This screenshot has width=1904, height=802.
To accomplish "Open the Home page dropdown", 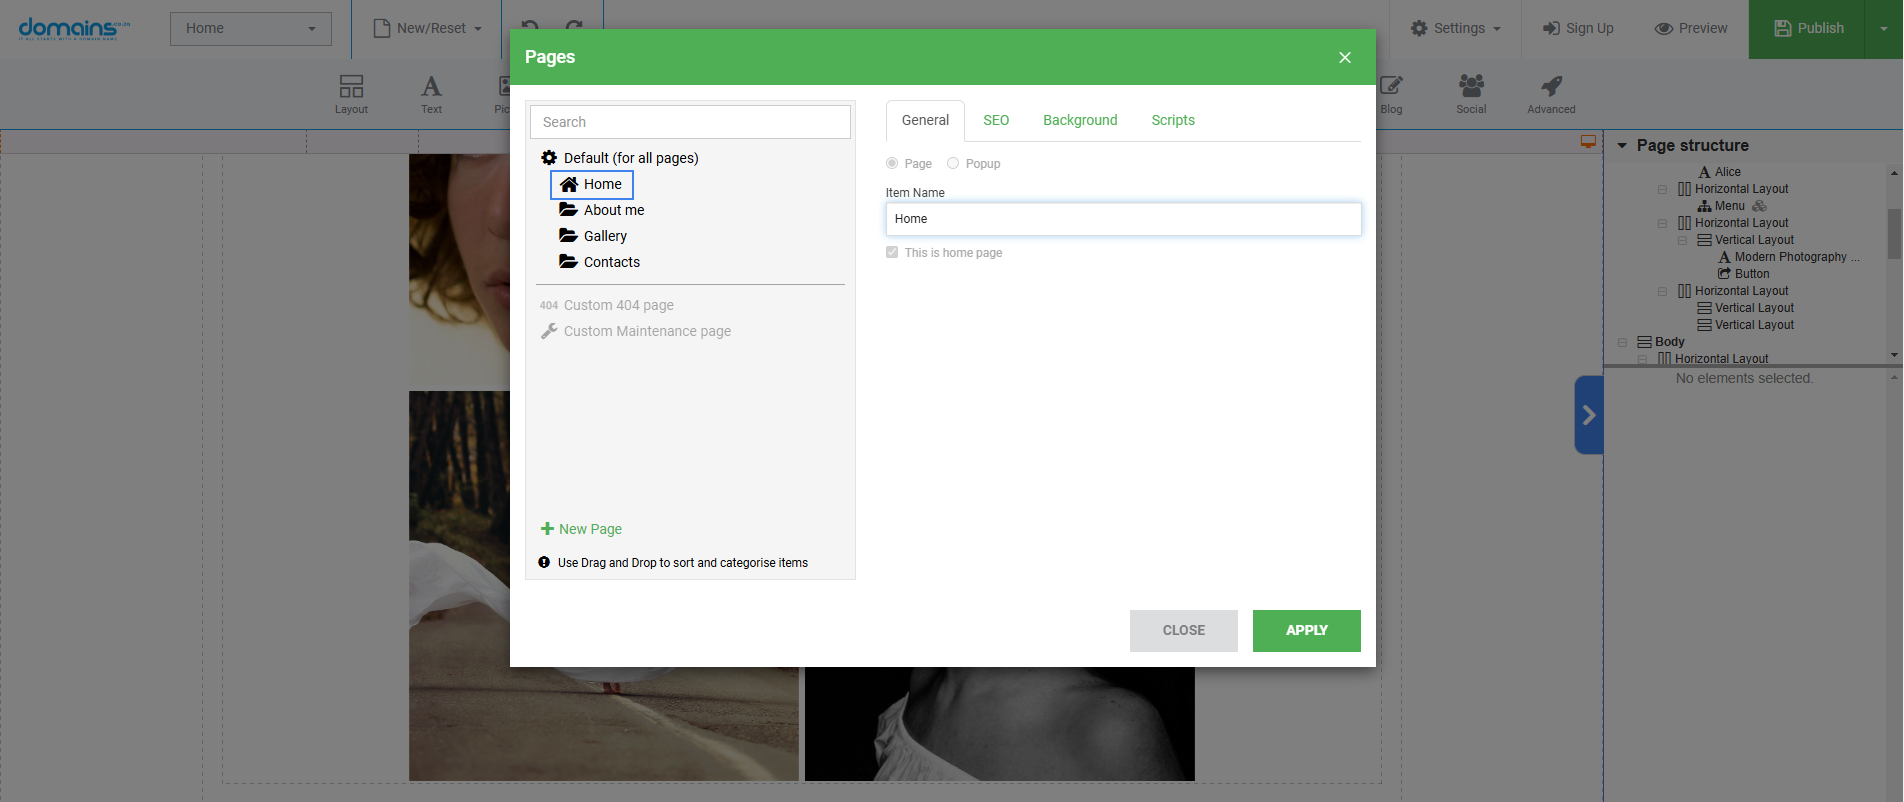I will coord(250,28).
